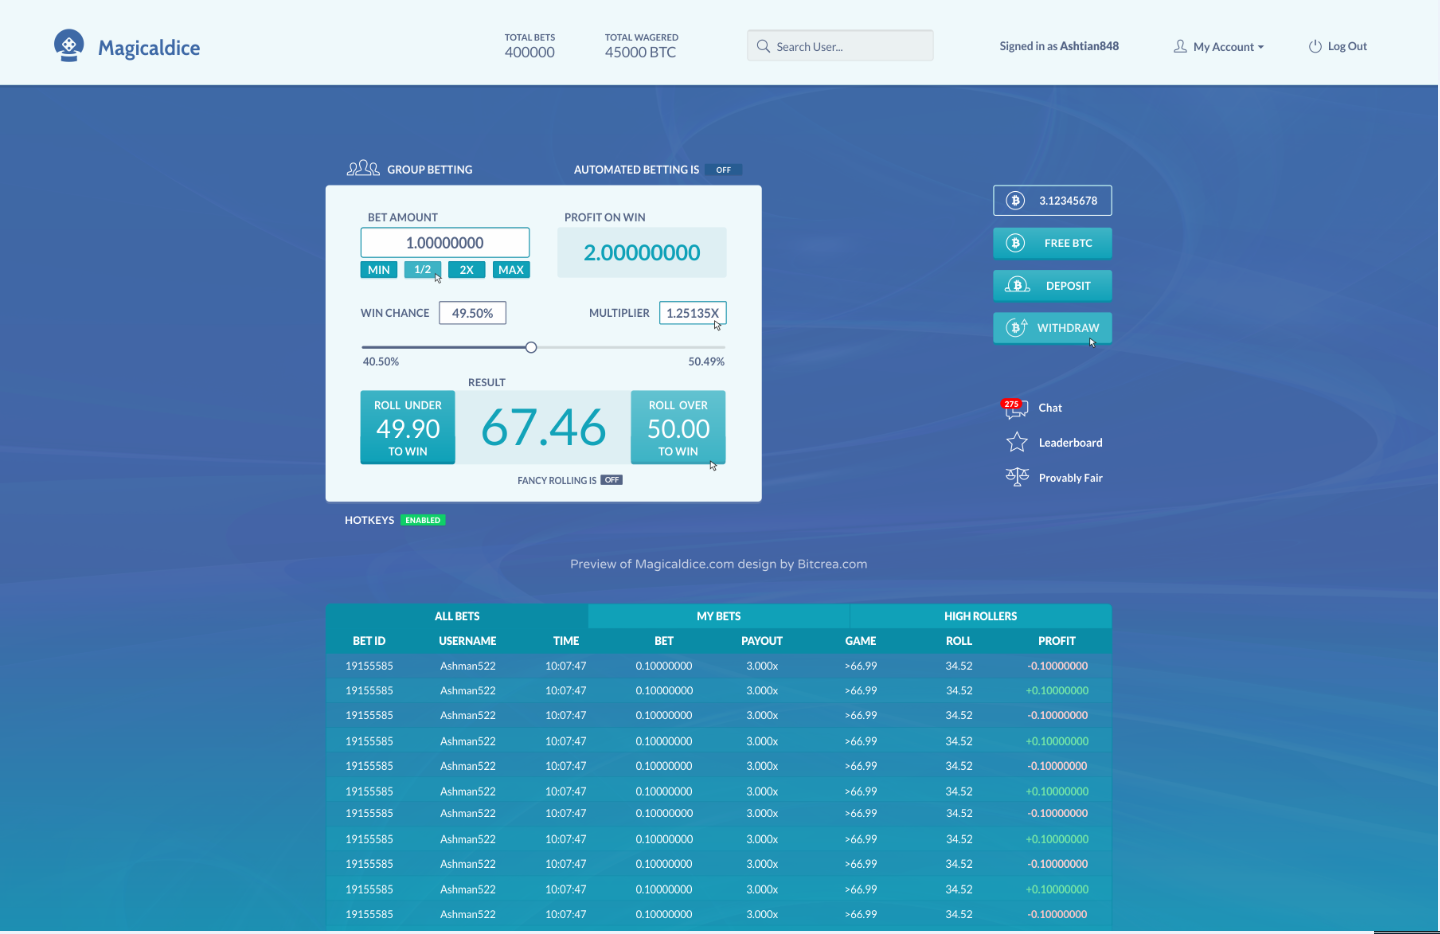The height and width of the screenshot is (934, 1440).
Task: Open the Chat link text
Action: click(1050, 408)
